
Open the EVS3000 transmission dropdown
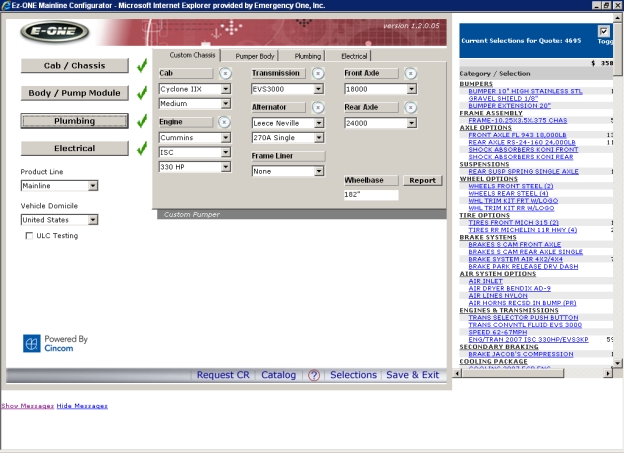318,89
